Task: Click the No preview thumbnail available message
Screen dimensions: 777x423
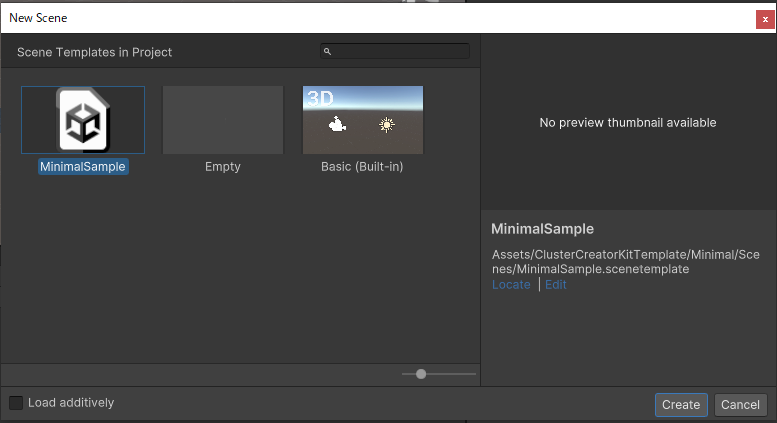Action: click(x=628, y=122)
